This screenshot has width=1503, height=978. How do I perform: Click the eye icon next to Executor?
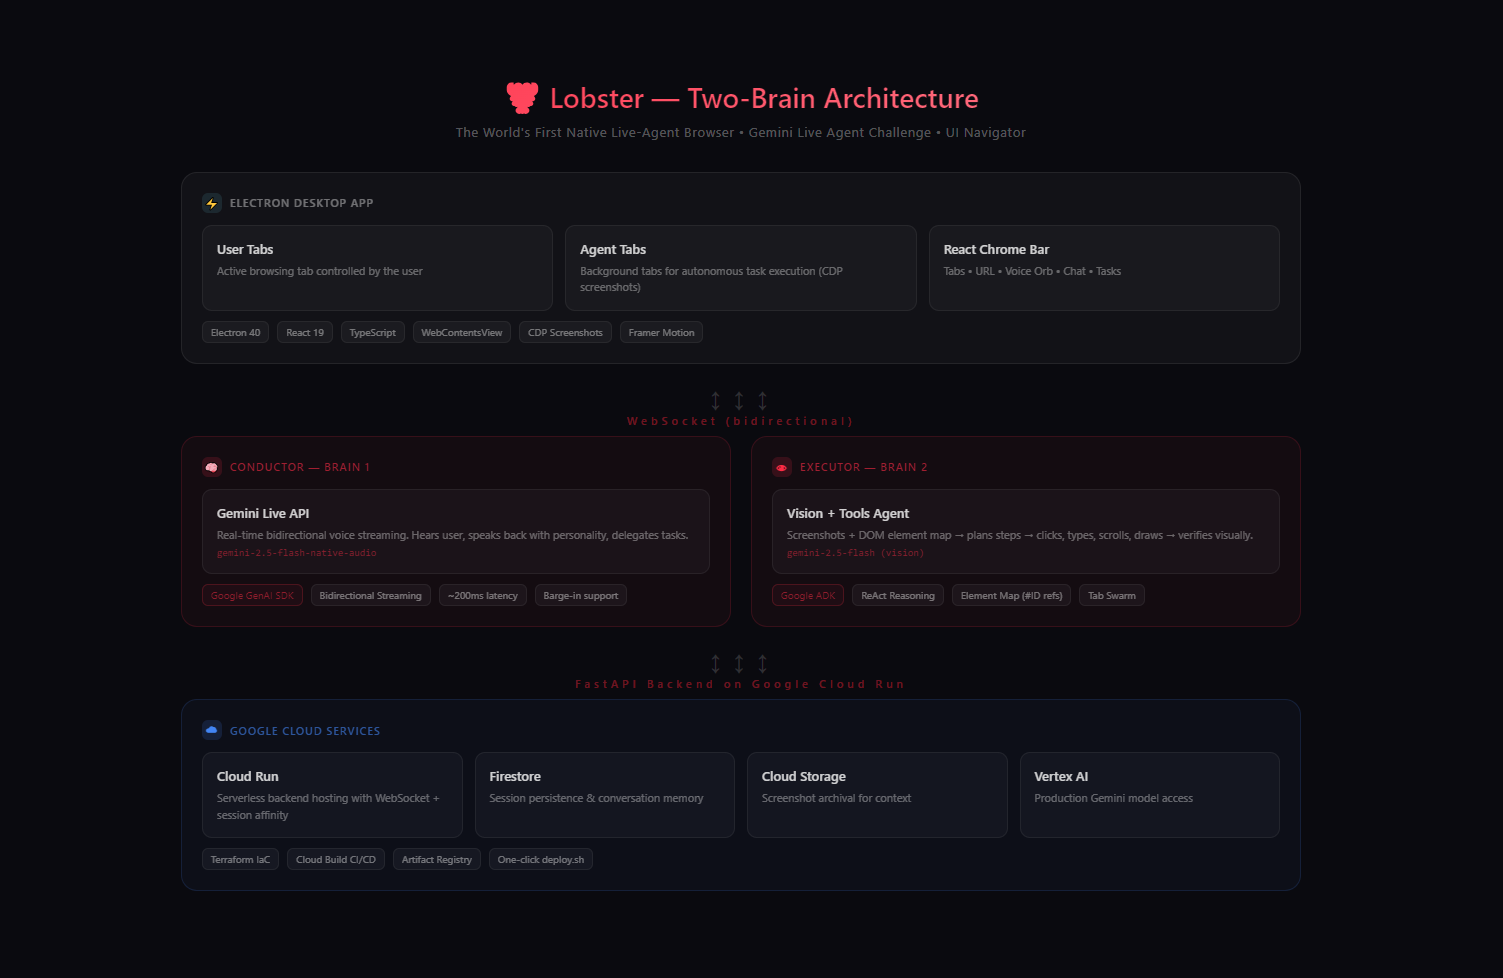(x=782, y=467)
